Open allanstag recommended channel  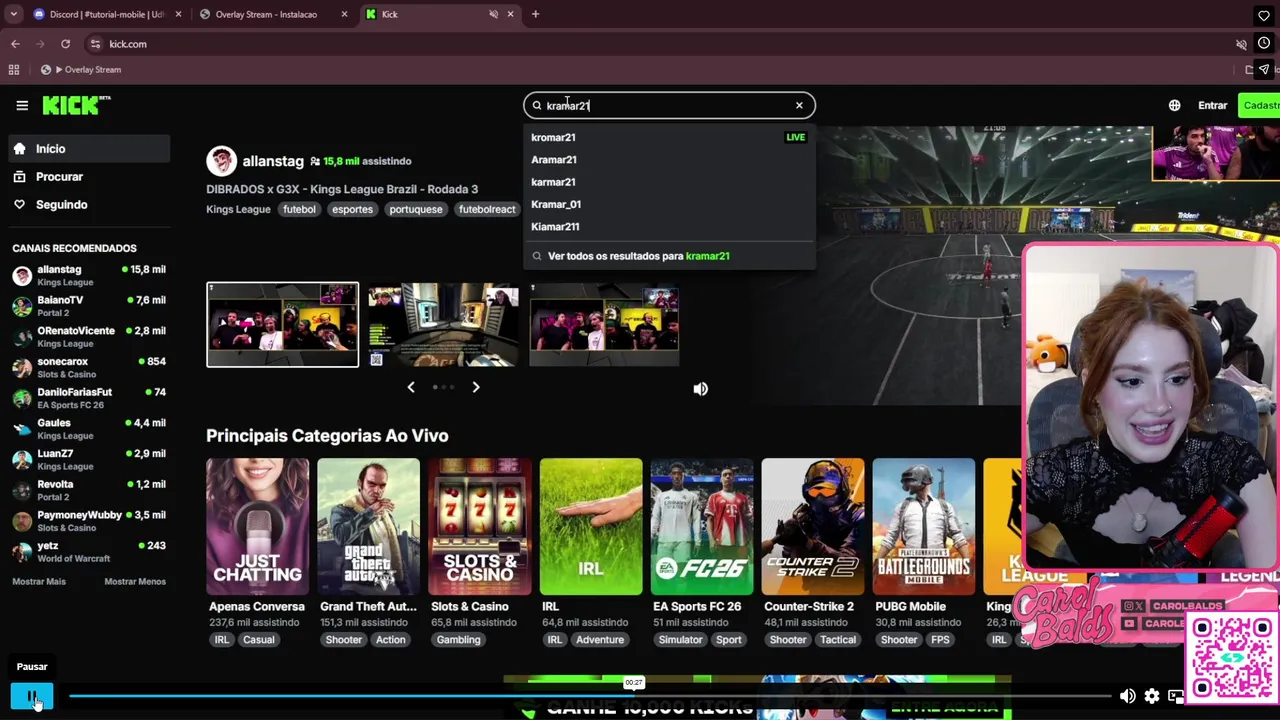pyautogui.click(x=88, y=275)
